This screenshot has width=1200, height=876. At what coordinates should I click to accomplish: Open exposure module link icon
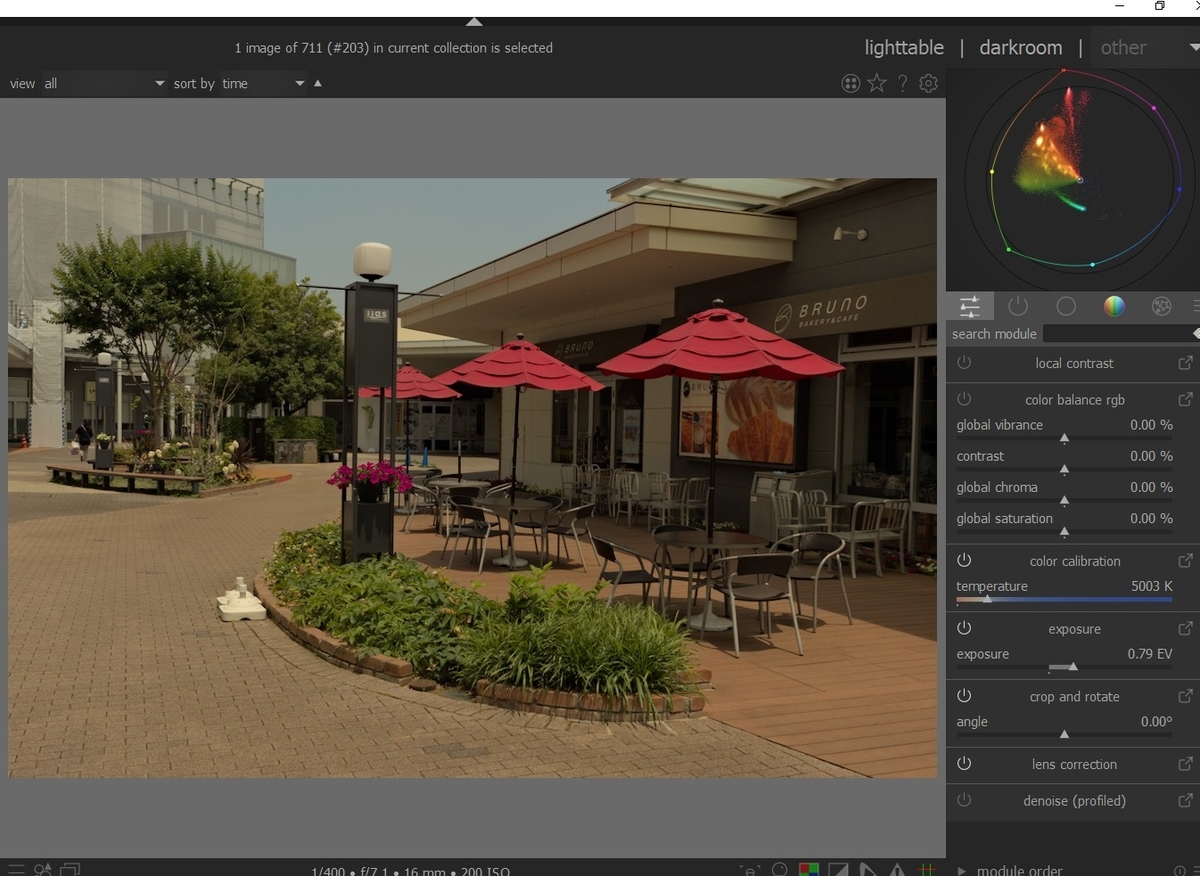(1185, 628)
